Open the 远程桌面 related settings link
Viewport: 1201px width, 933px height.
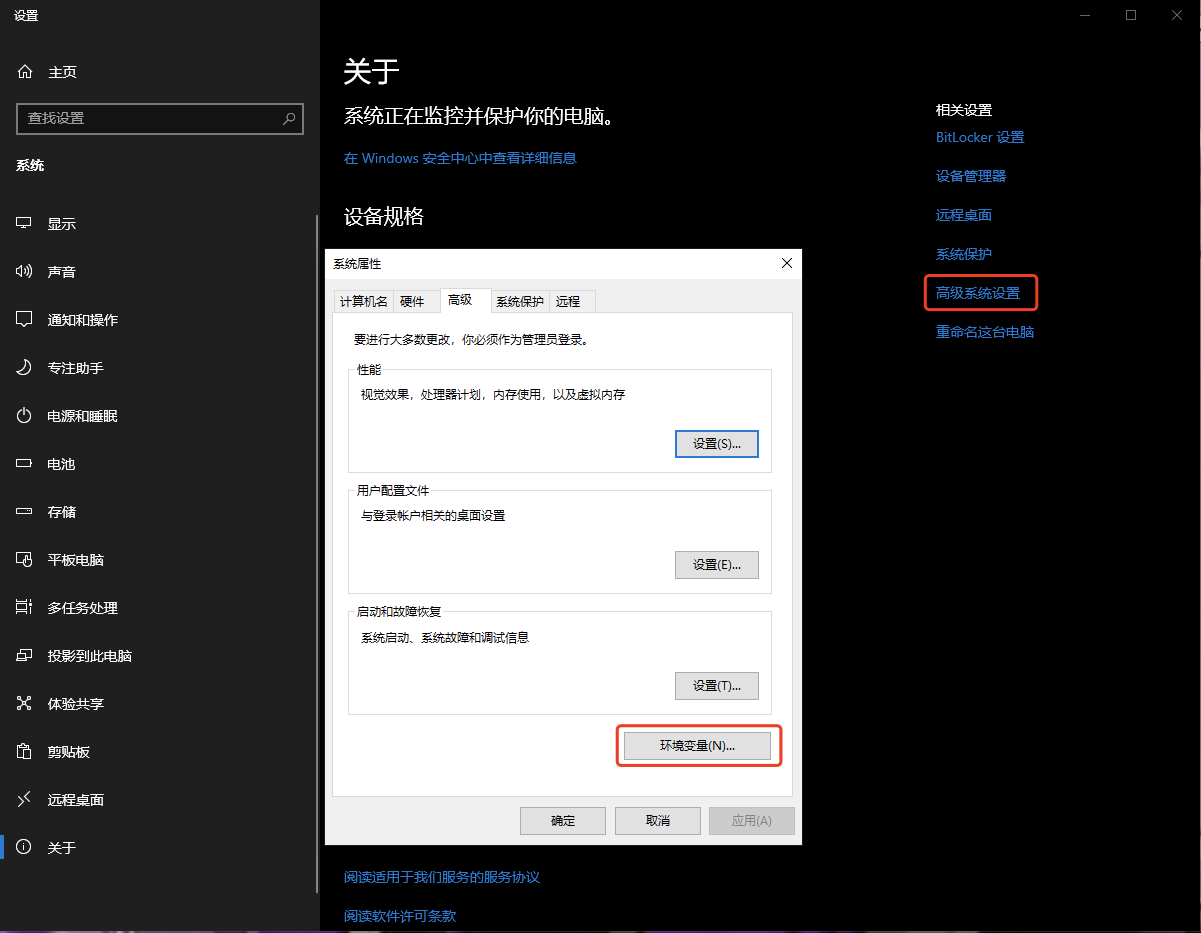964,215
